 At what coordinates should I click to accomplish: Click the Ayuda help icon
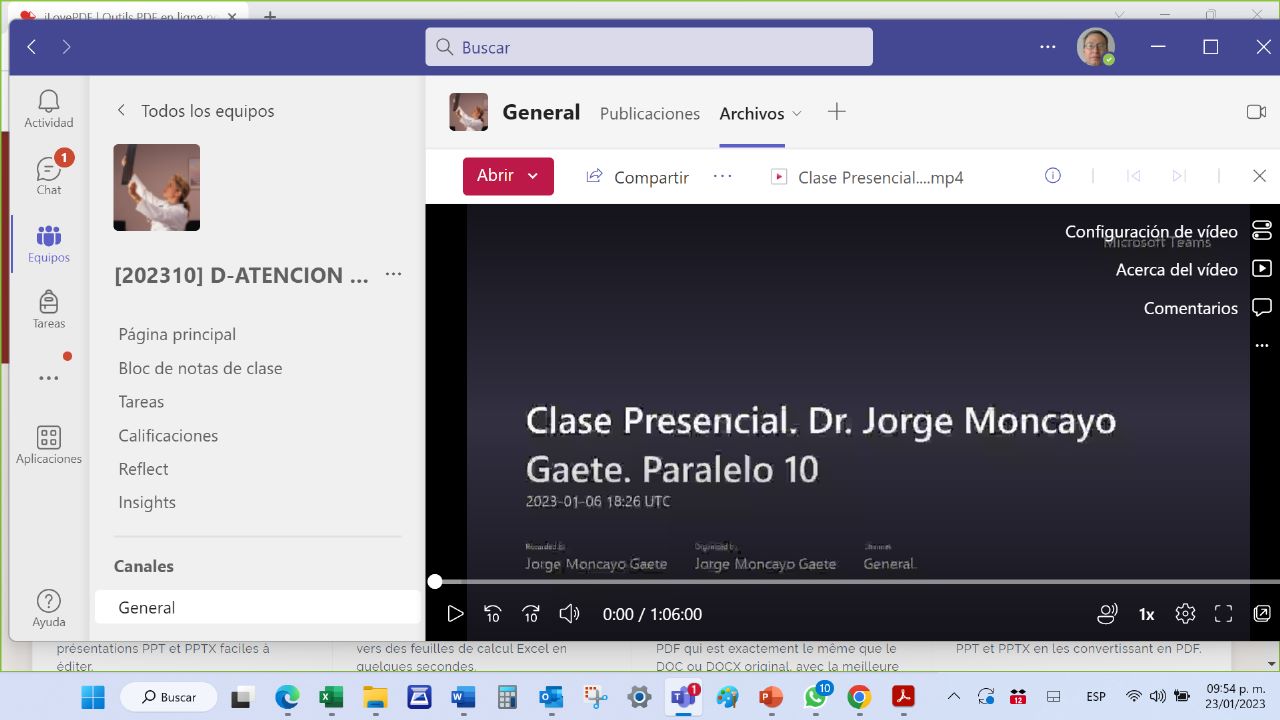click(x=48, y=607)
